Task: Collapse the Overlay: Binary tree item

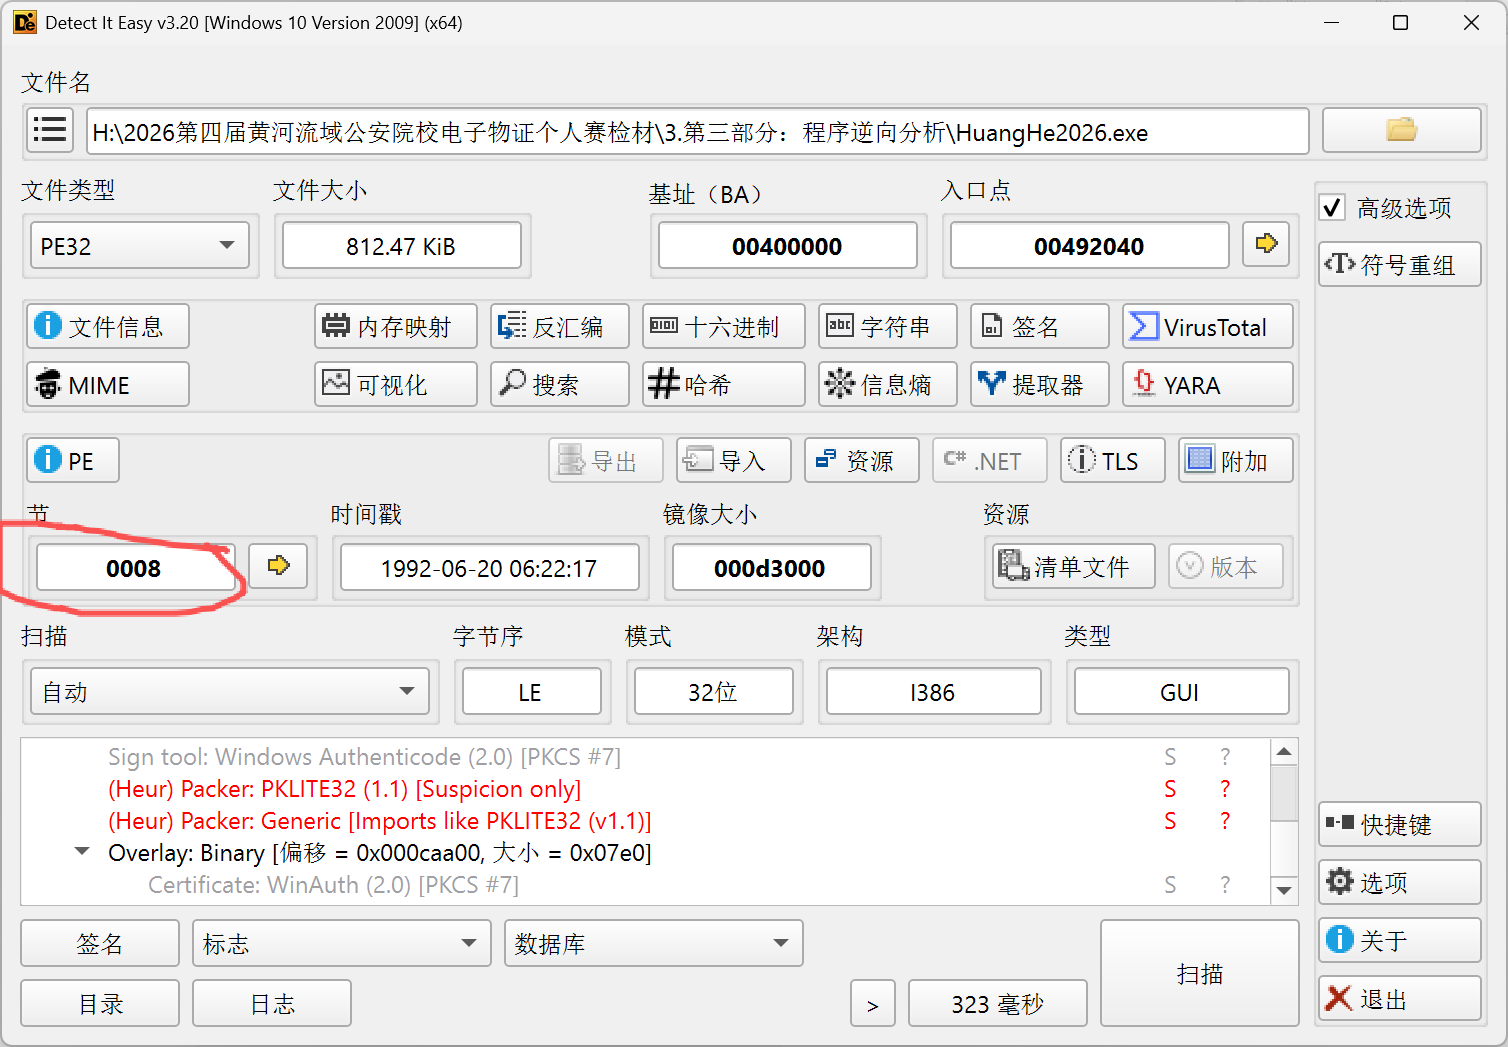Action: coord(82,852)
